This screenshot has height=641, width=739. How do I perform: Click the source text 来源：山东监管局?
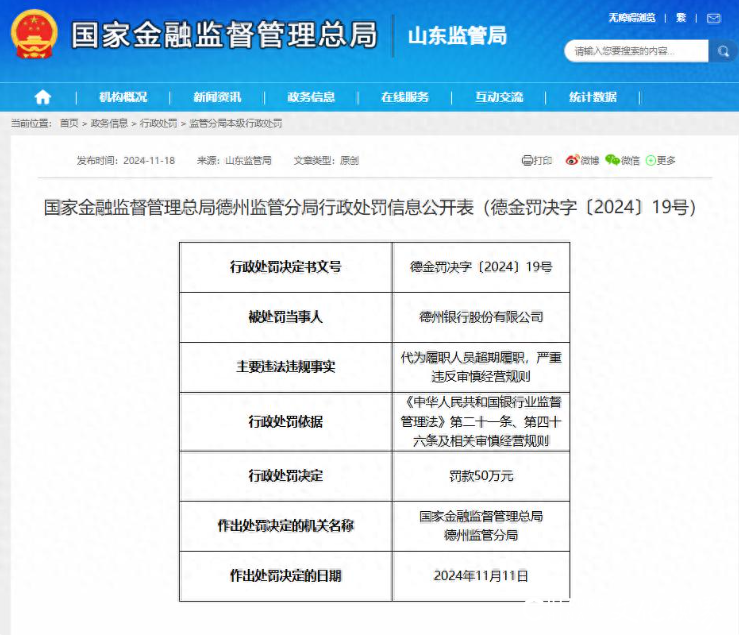pyautogui.click(x=234, y=161)
